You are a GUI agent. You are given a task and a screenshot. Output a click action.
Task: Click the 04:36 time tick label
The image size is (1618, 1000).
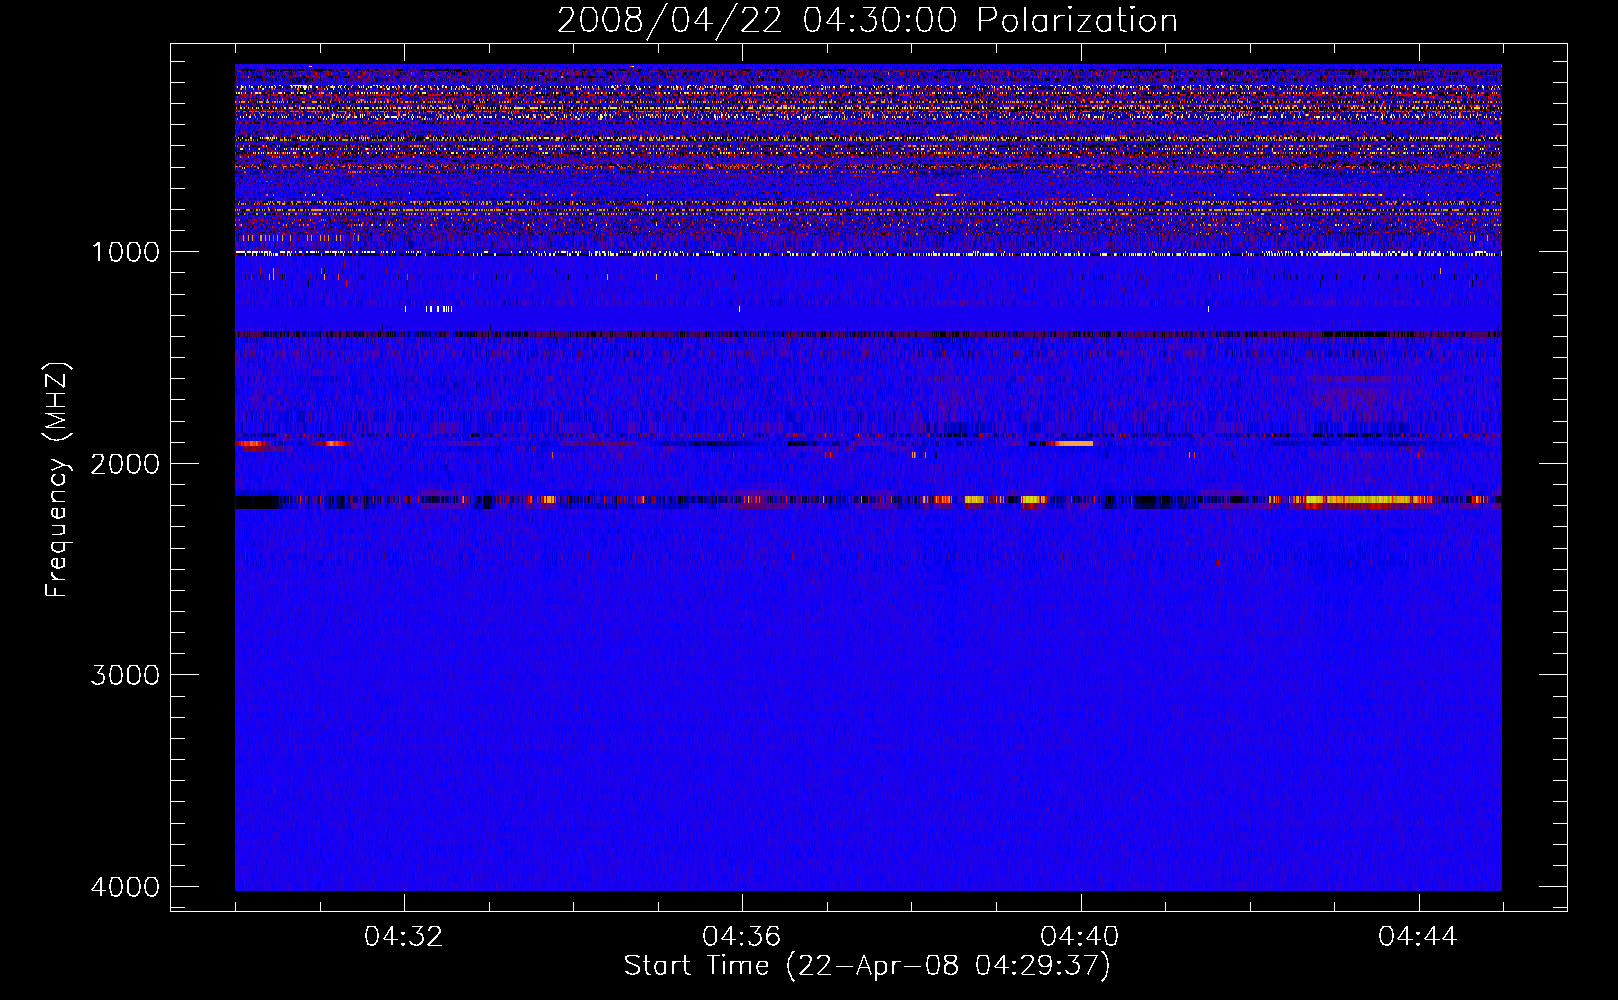(x=742, y=936)
